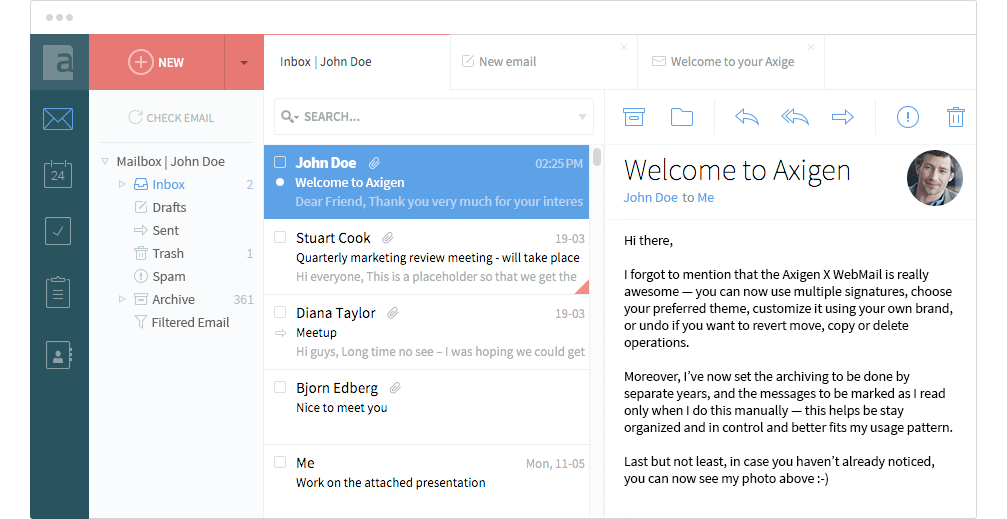
Task: Mark the message as spam
Action: tap(907, 117)
